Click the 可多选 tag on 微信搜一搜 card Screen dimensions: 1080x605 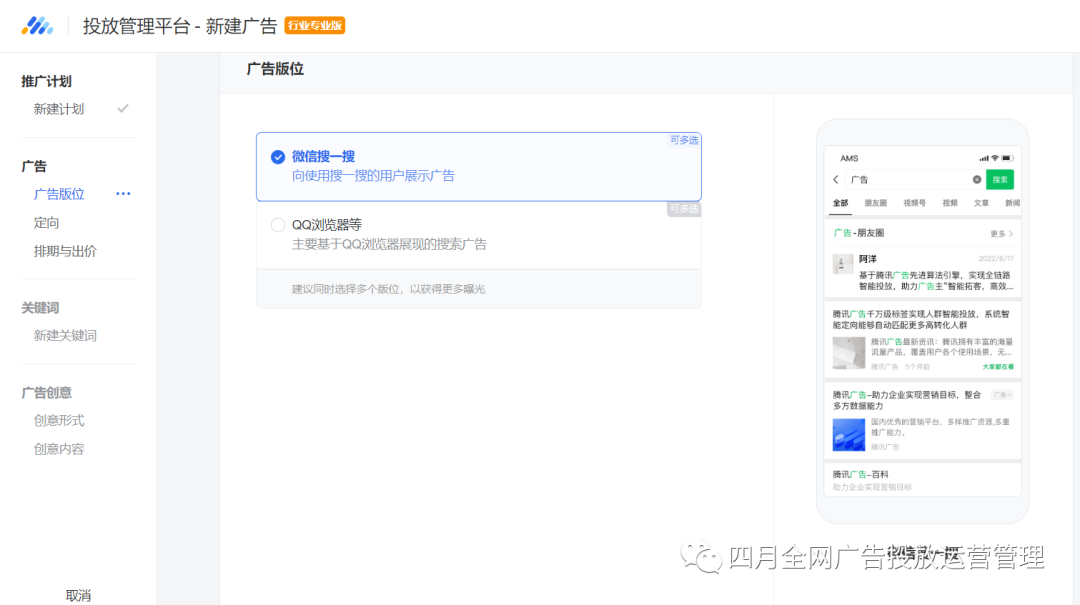tap(684, 140)
